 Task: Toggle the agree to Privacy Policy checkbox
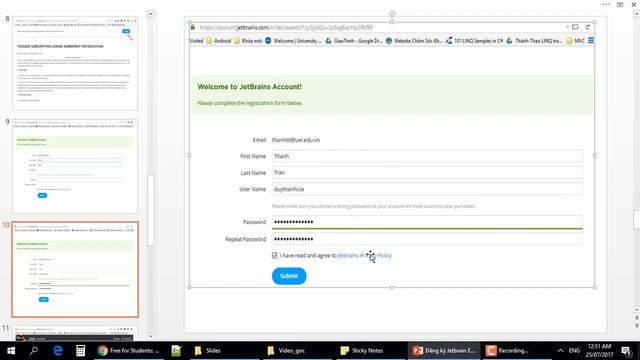click(x=274, y=256)
